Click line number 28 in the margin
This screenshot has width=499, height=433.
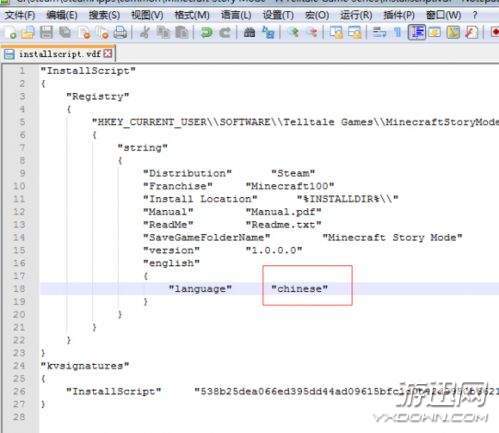[19, 417]
